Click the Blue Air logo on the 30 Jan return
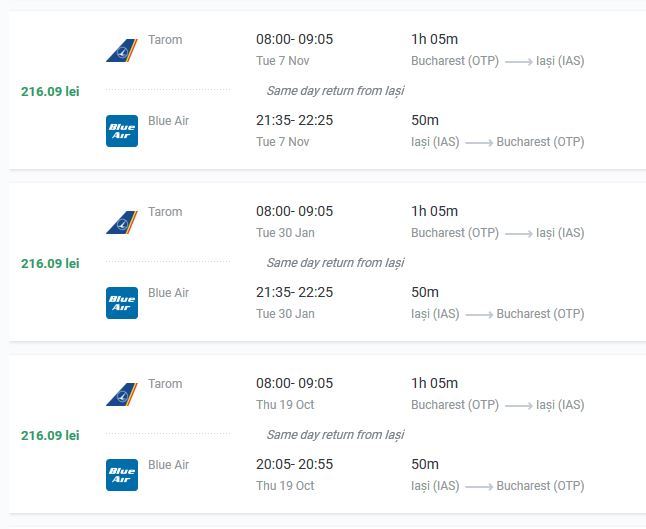646x529 pixels. 122,303
